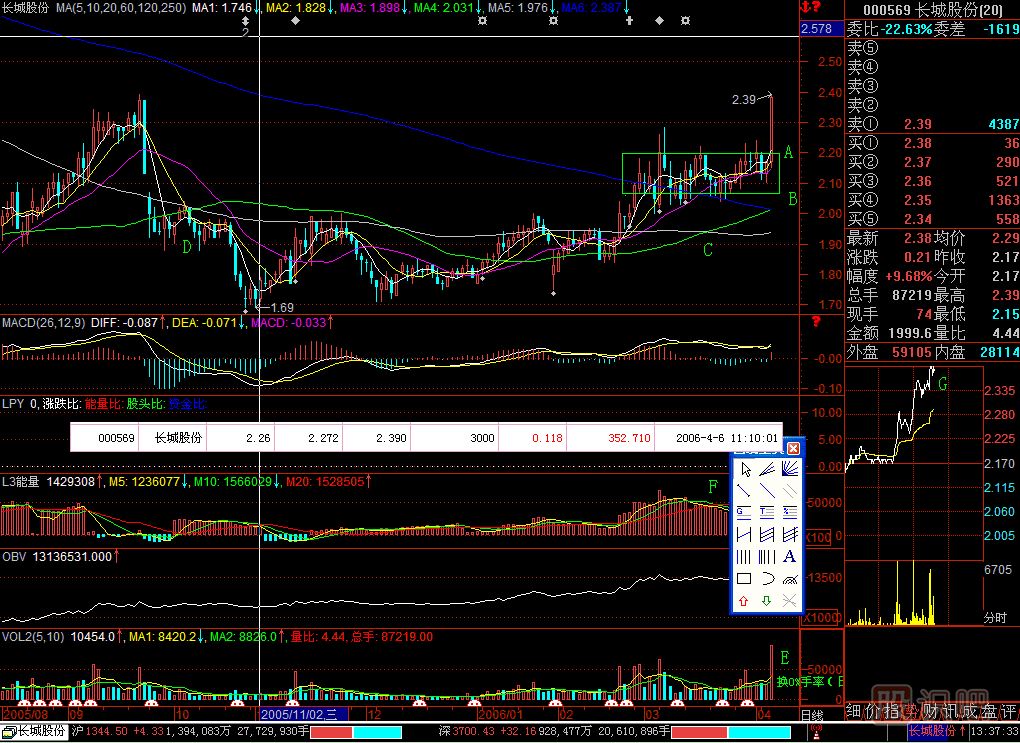
Task: Select the line segment drawing tool
Action: (744, 490)
